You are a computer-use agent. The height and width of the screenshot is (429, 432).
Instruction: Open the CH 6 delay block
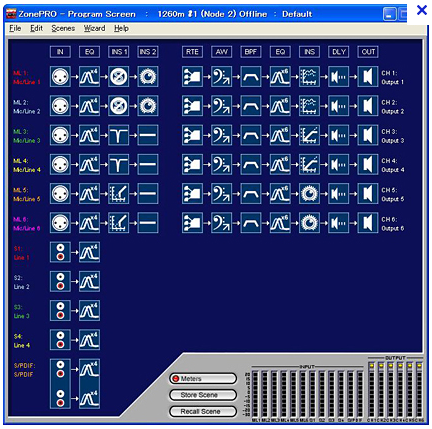(339, 223)
